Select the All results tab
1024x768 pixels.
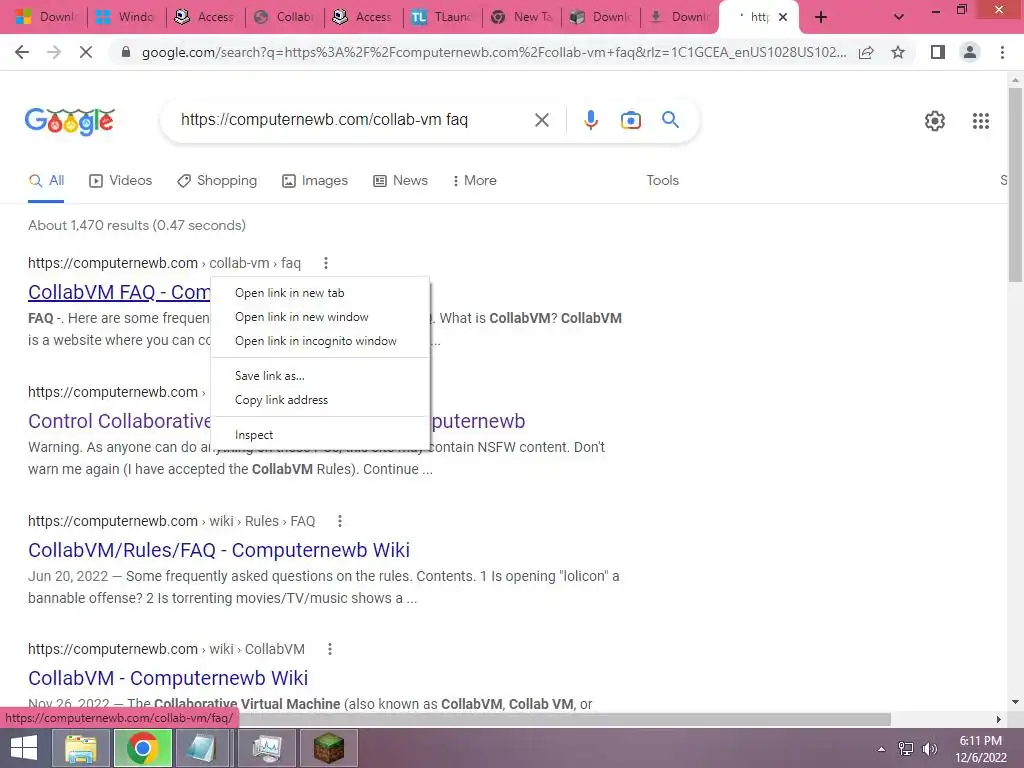click(x=46, y=181)
